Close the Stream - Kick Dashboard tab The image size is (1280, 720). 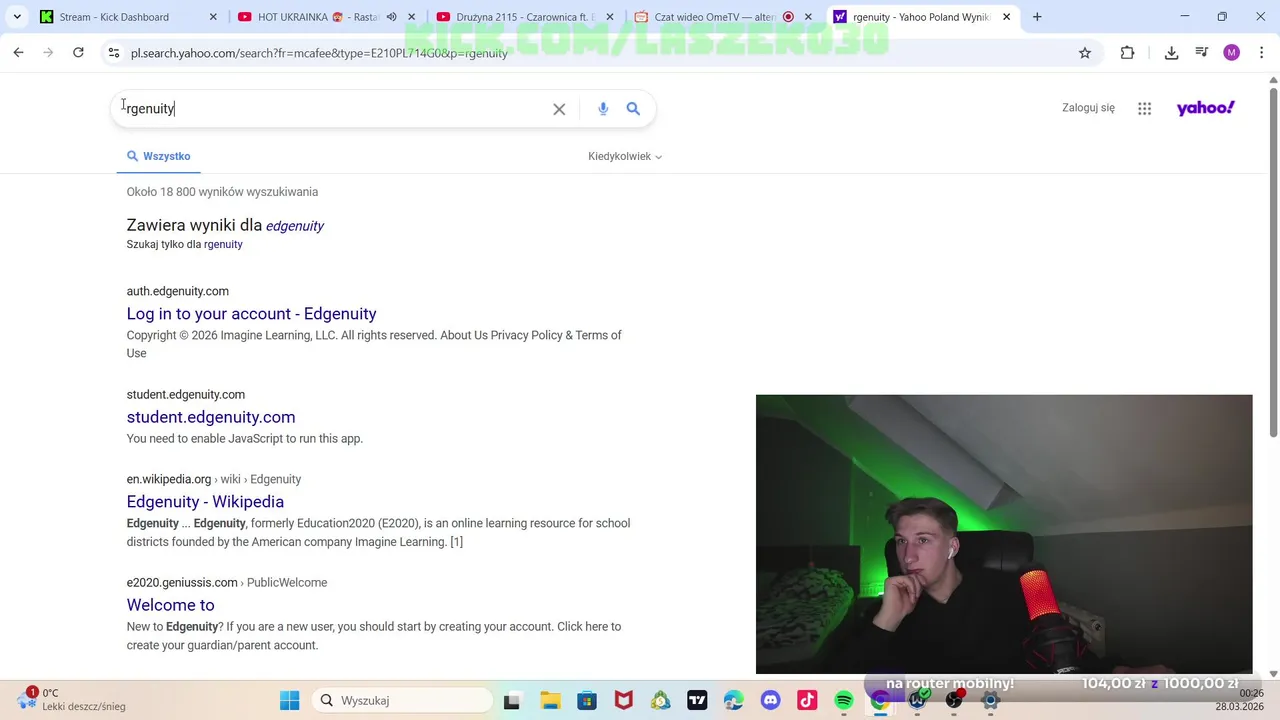pos(213,17)
